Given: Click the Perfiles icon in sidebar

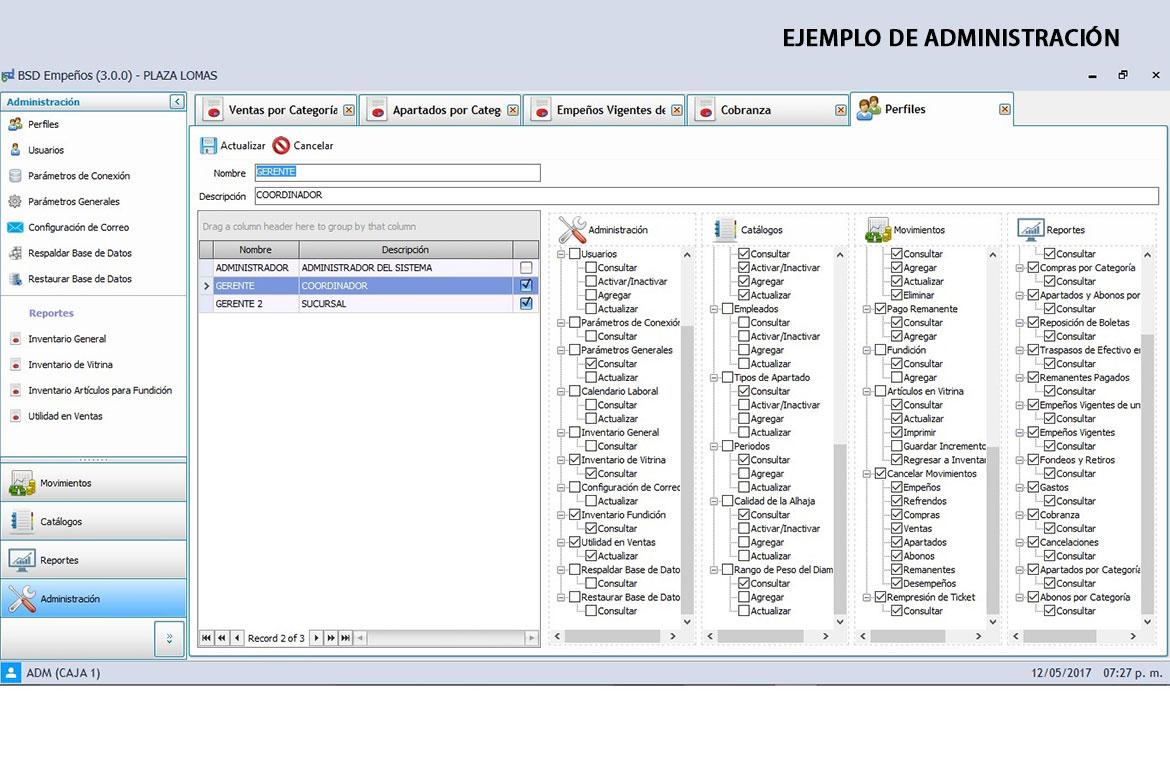Looking at the screenshot, I should (15, 124).
